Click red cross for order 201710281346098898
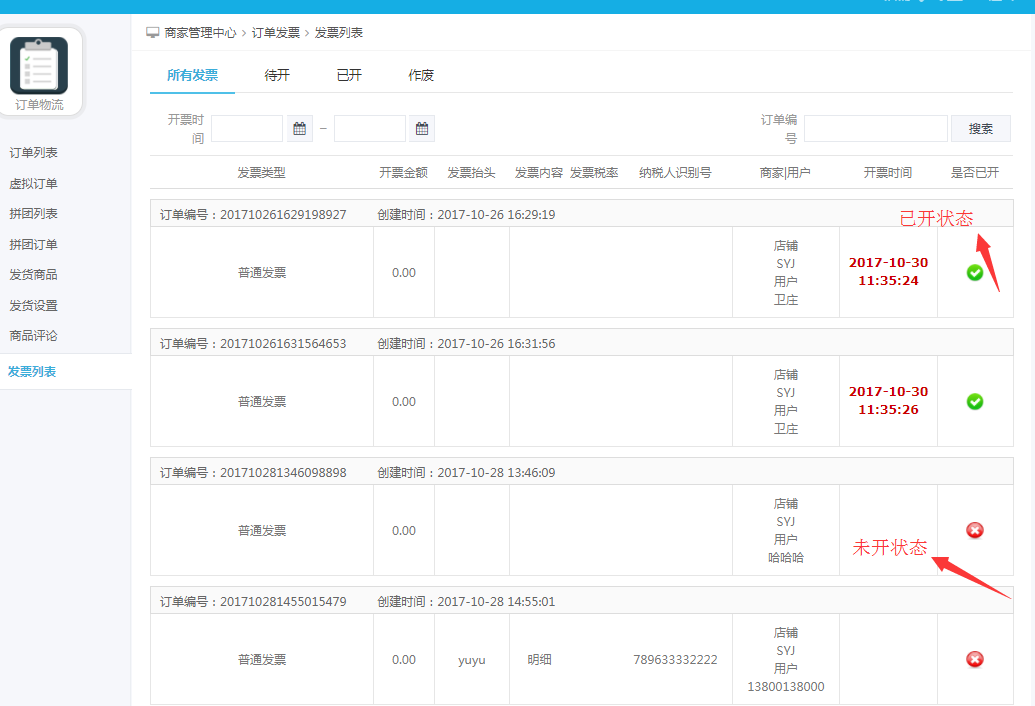Screen dimensions: 1035x706 click(975, 530)
